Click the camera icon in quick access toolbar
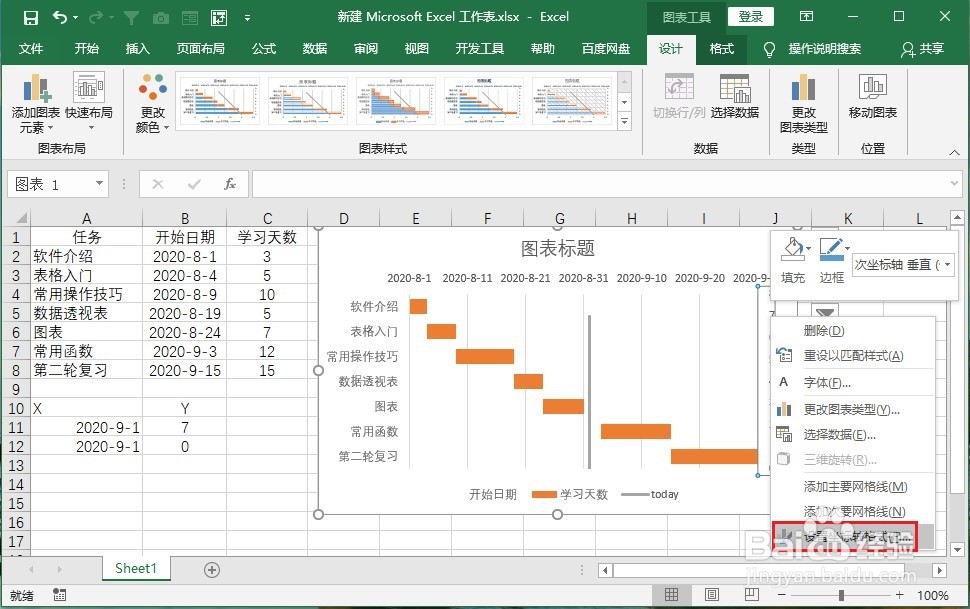Screen dimensions: 970x609 pyautogui.click(x=161, y=18)
